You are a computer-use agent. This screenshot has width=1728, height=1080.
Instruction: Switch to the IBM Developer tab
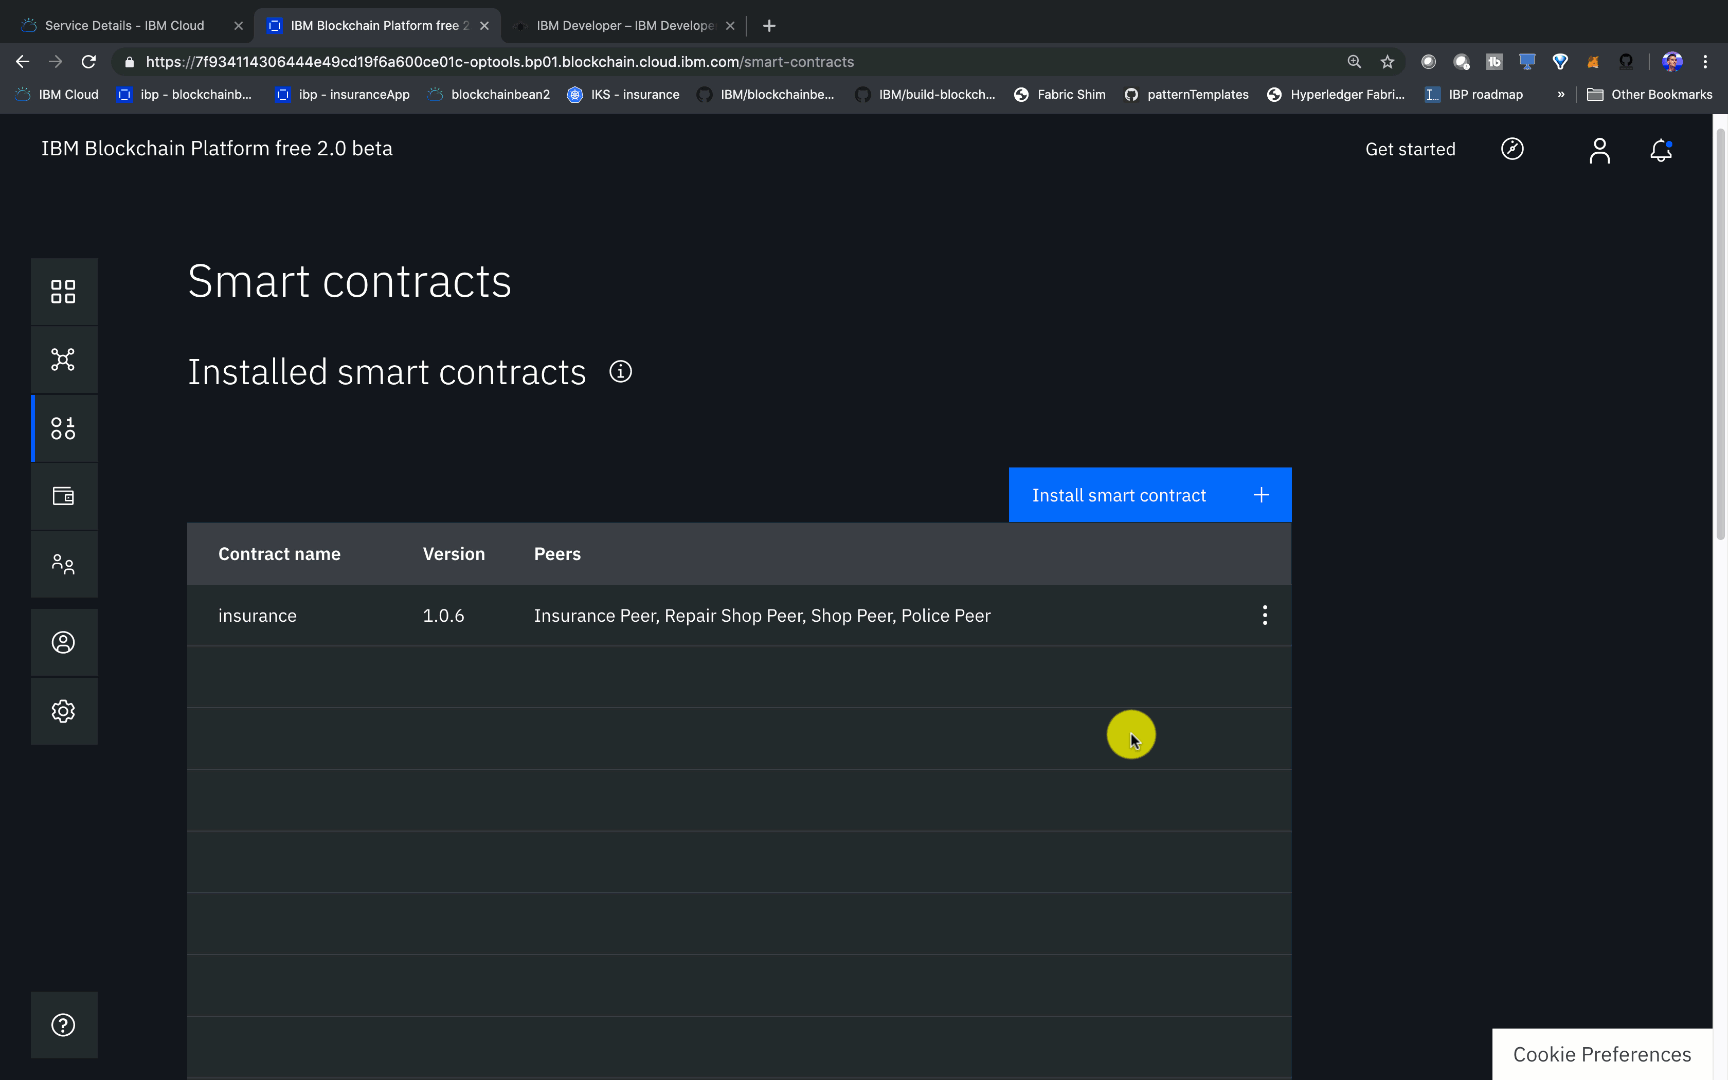coord(626,26)
